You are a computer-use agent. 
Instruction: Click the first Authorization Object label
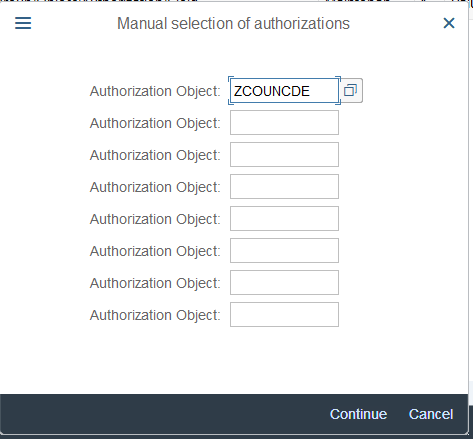155,91
